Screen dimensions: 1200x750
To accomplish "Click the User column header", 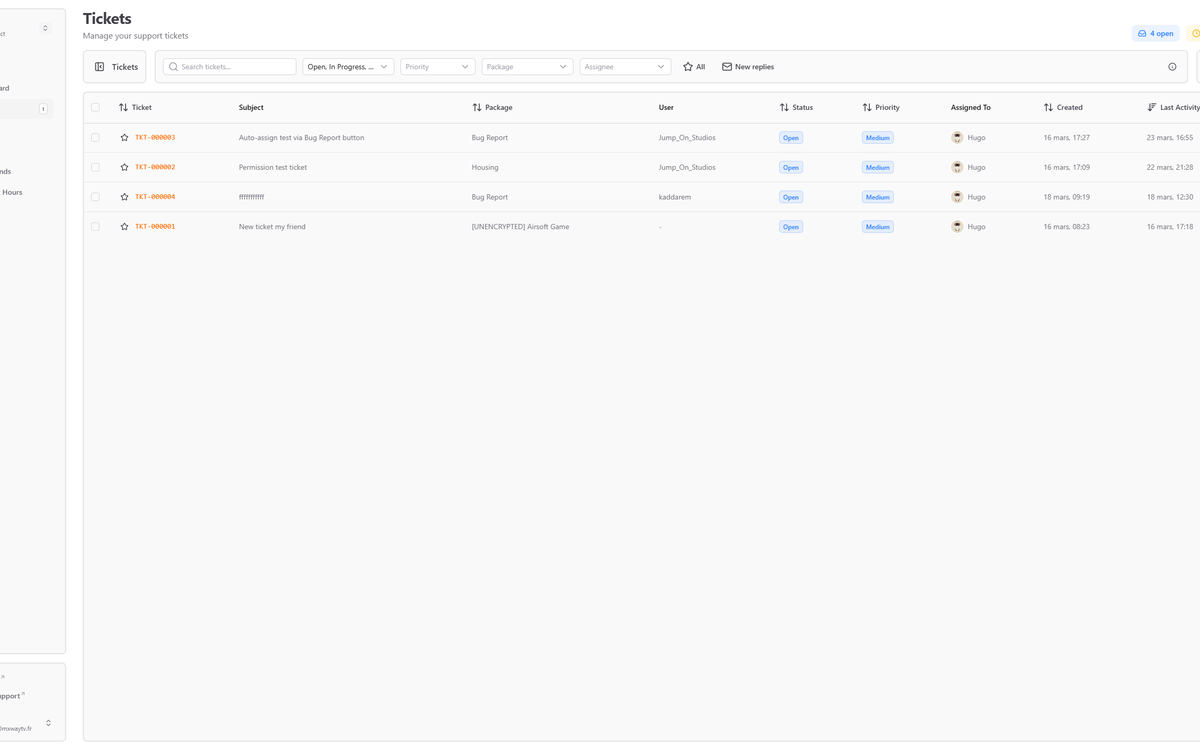I will (666, 107).
